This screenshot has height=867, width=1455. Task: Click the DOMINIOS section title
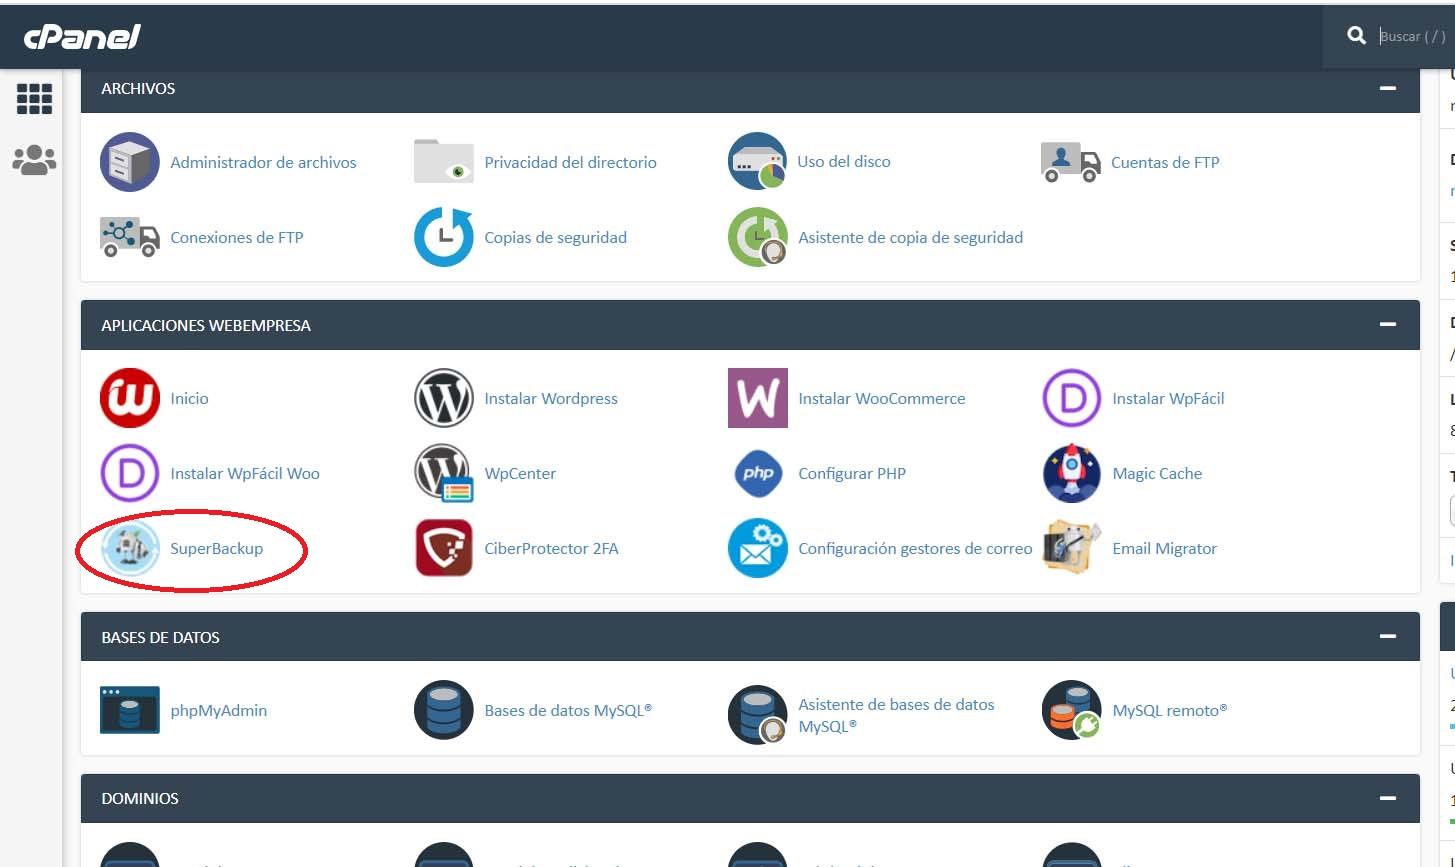pos(140,798)
